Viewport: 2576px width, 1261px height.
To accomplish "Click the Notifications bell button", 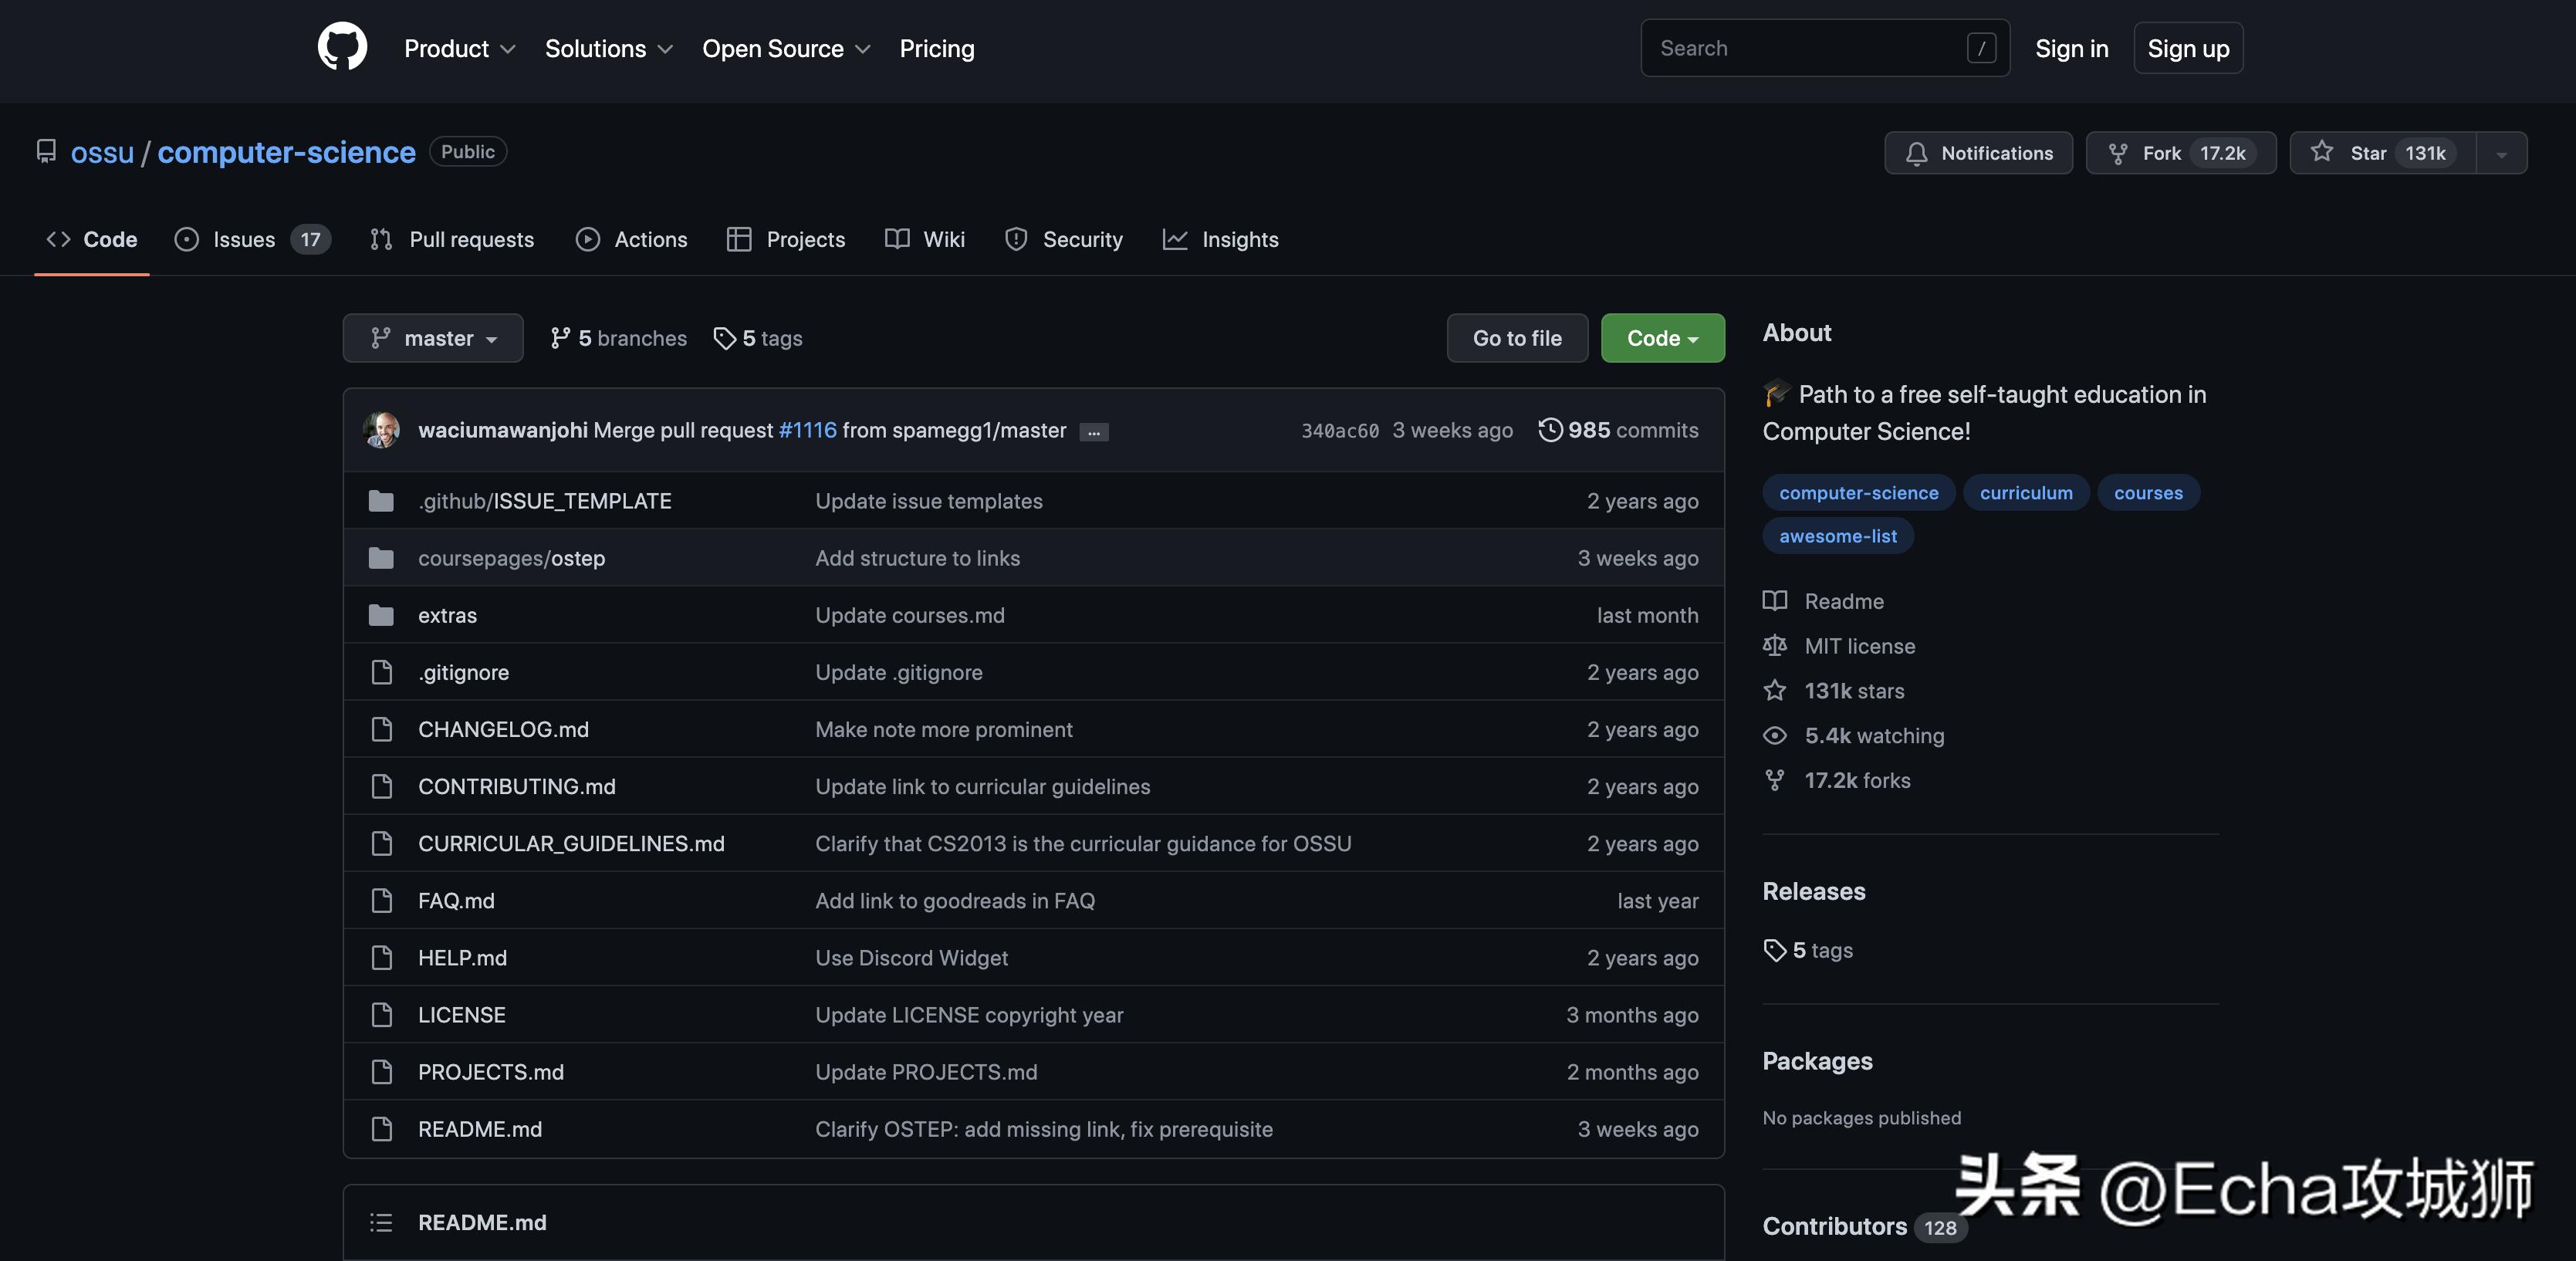I will click(1977, 153).
